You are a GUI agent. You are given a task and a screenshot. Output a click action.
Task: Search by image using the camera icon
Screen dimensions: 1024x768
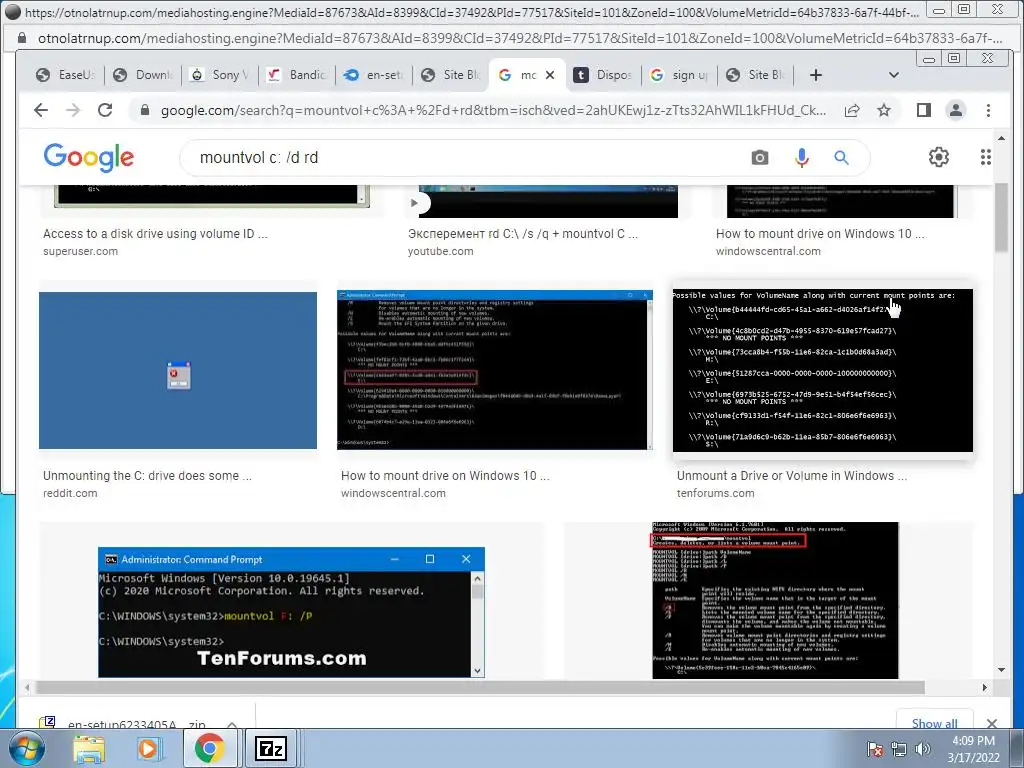point(760,157)
